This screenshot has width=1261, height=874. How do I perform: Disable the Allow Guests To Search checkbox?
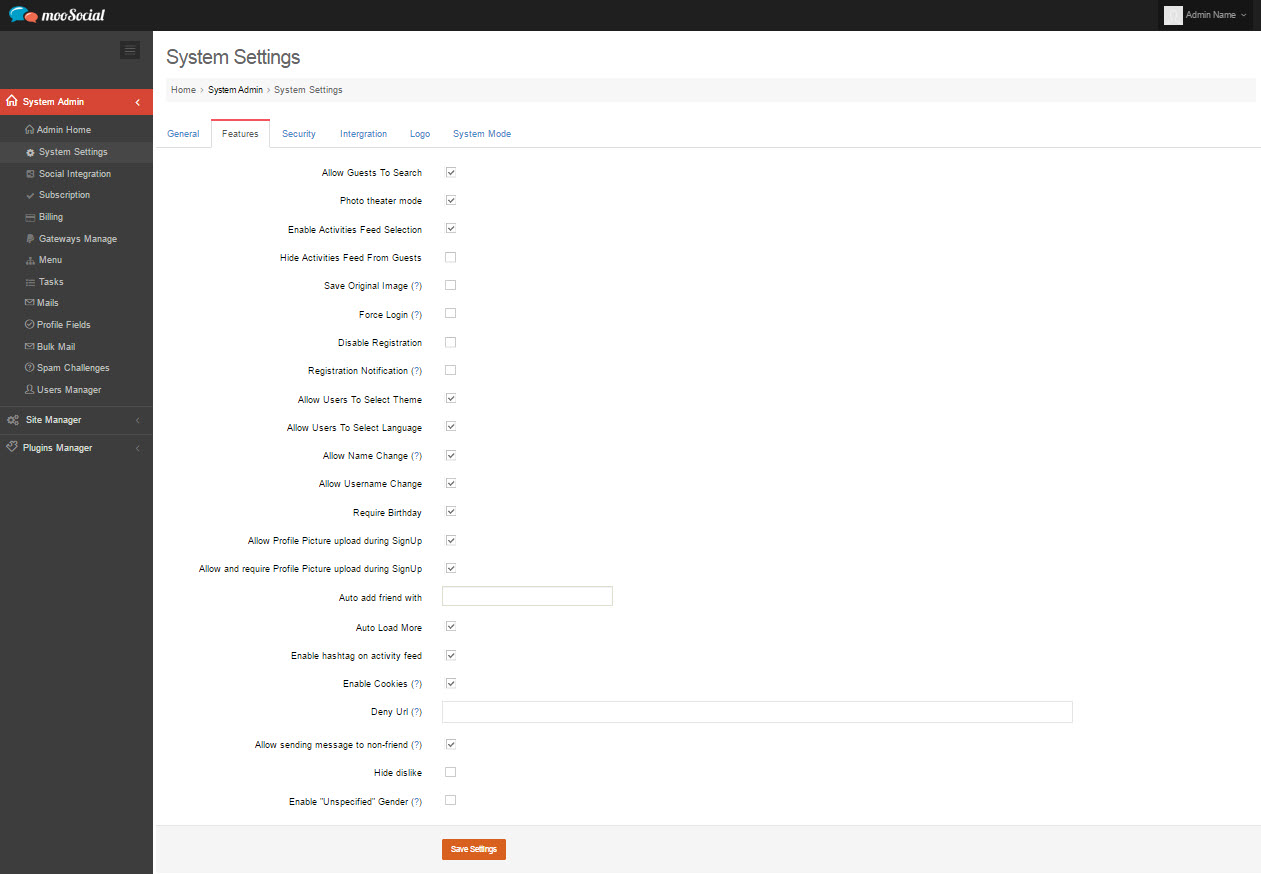(450, 171)
